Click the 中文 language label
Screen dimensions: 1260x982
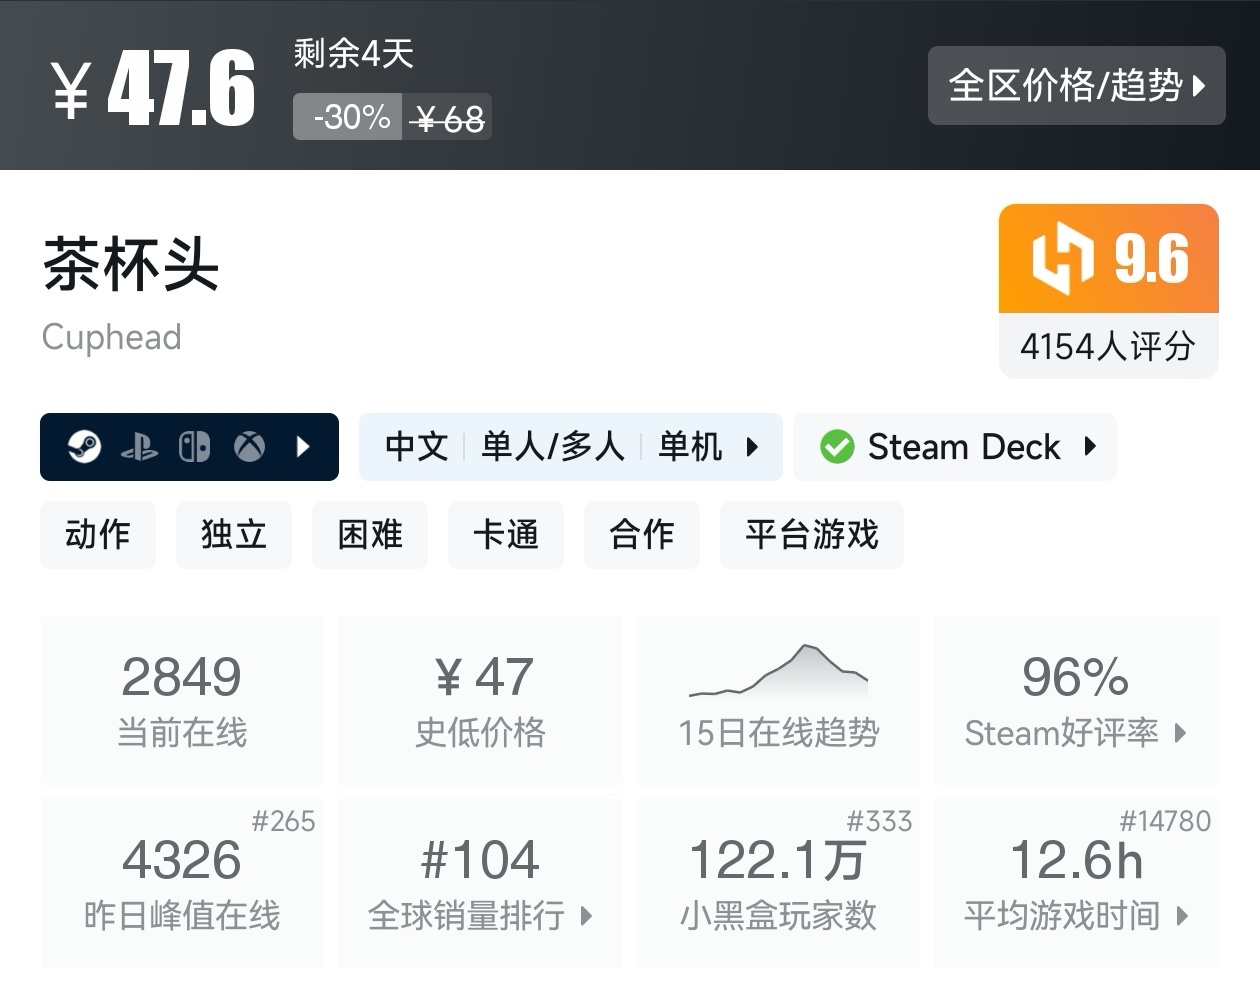[416, 446]
